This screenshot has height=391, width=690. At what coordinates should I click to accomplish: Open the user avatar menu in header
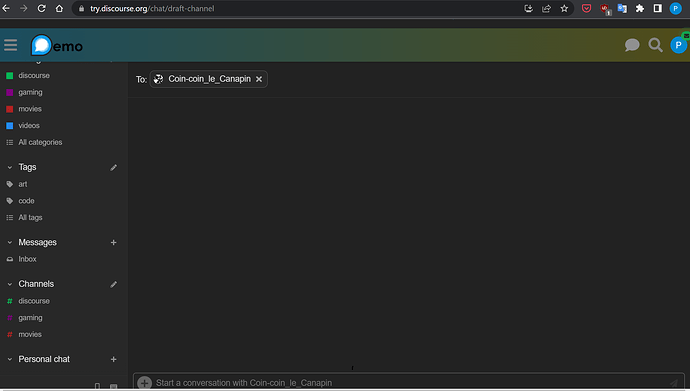(678, 45)
